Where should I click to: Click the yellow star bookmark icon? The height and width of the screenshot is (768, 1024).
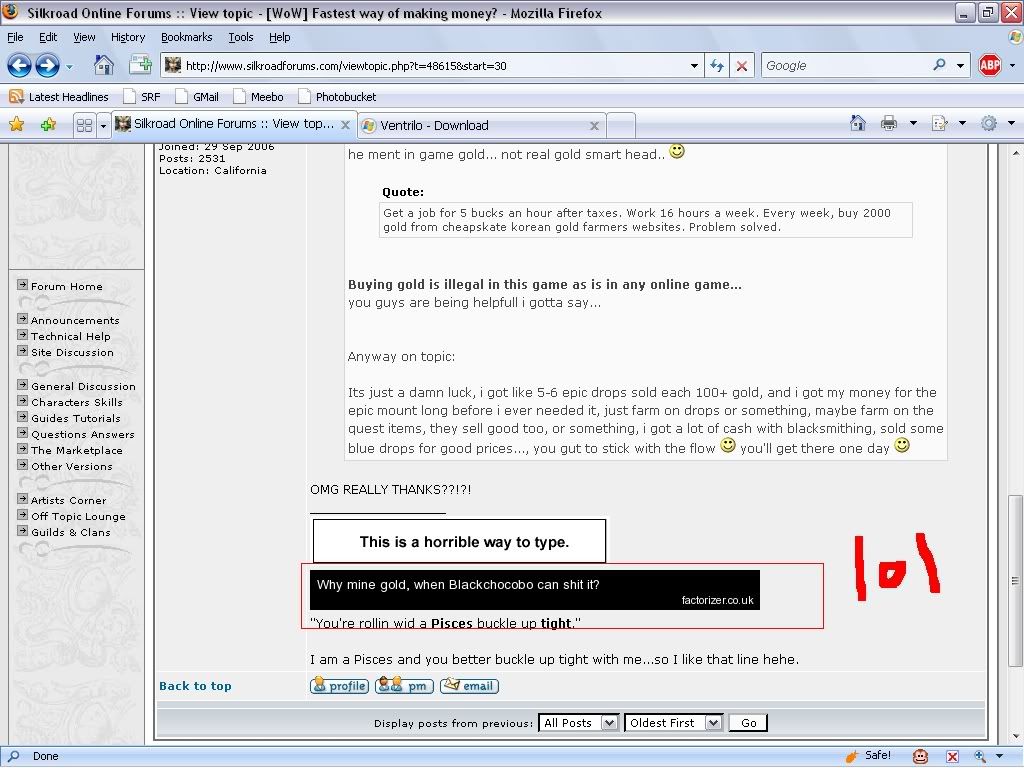click(16, 124)
